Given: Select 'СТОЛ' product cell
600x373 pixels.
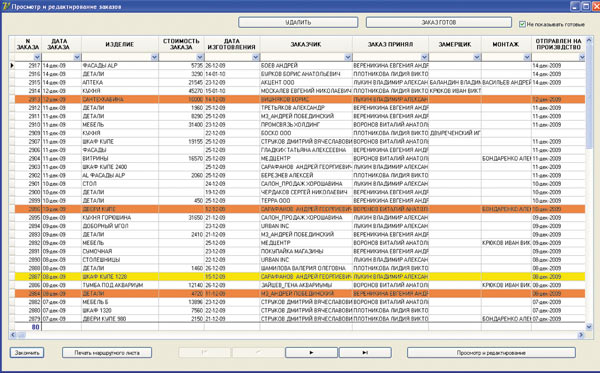Looking at the screenshot, I should pos(120,184).
